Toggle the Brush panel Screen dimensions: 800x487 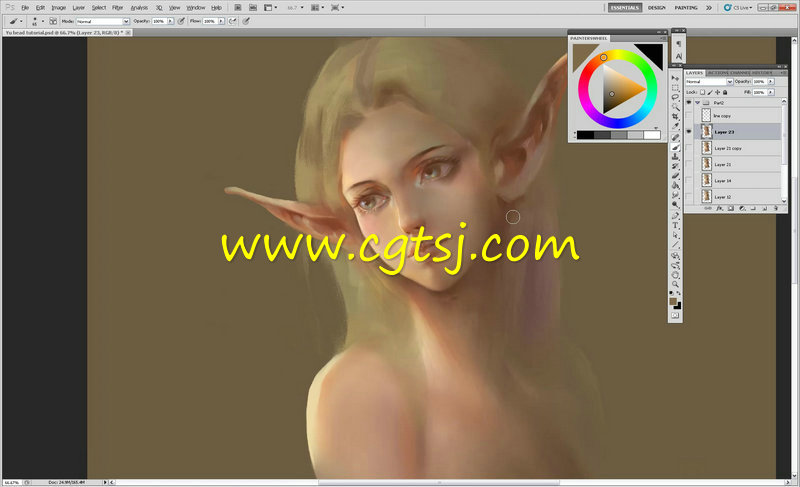point(53,21)
